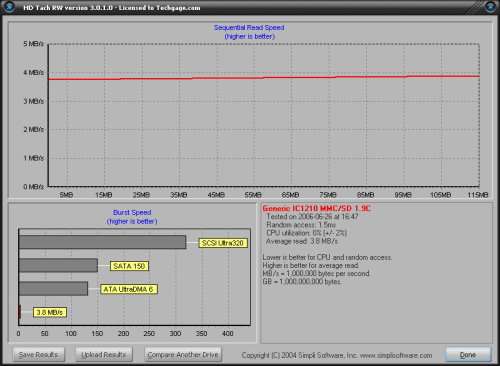500x366 pixels.
Task: Click the SCSI Ultra320 gray bar
Action: coord(102,242)
